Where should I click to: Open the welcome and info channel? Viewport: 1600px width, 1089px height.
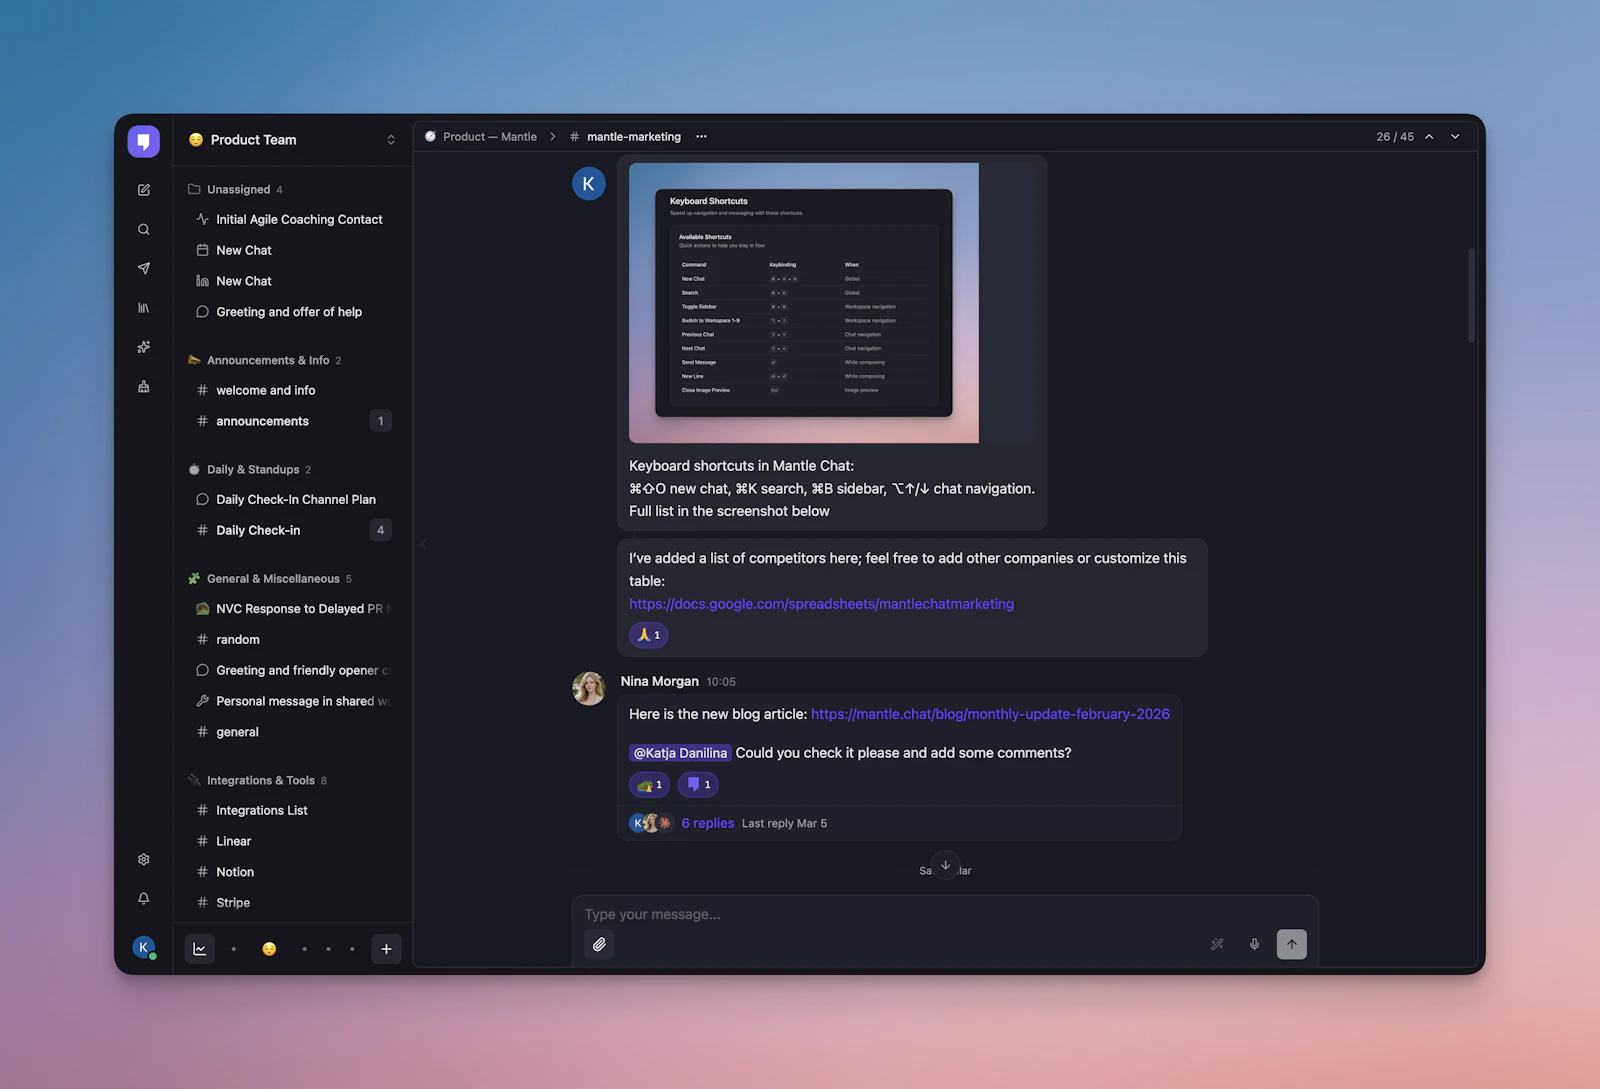(x=292, y=390)
